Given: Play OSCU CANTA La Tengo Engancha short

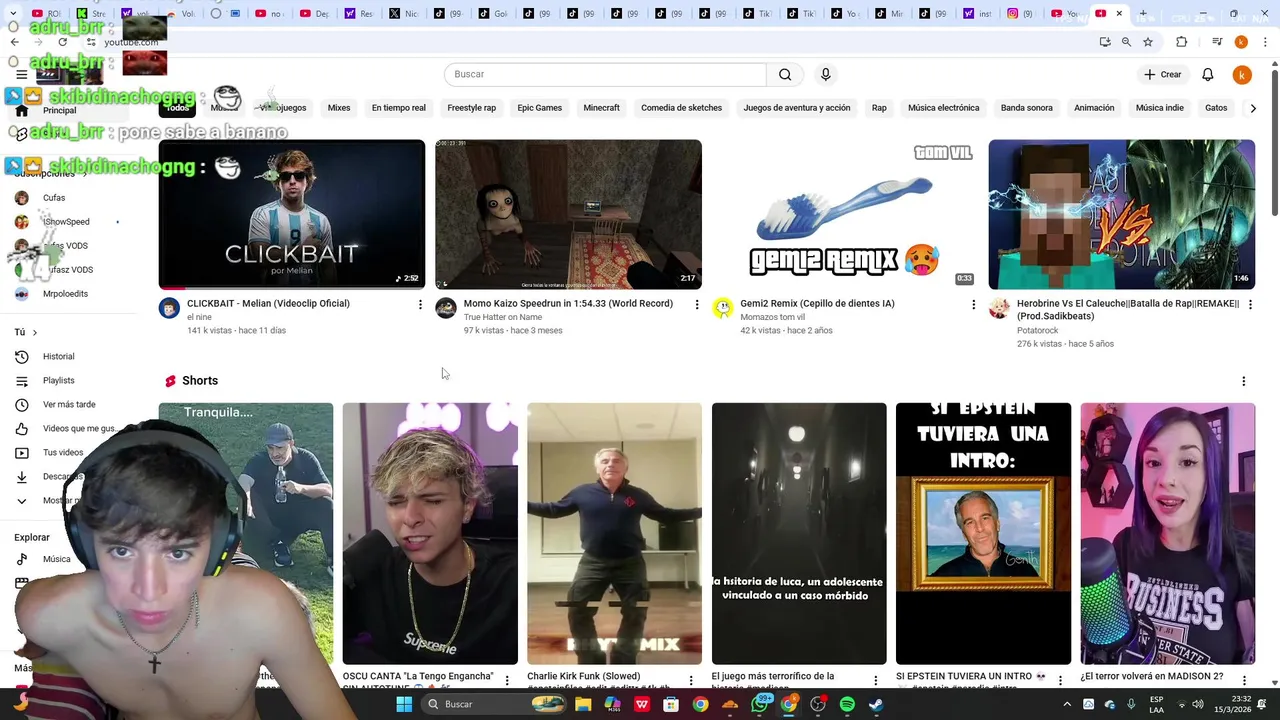Looking at the screenshot, I should 430,533.
